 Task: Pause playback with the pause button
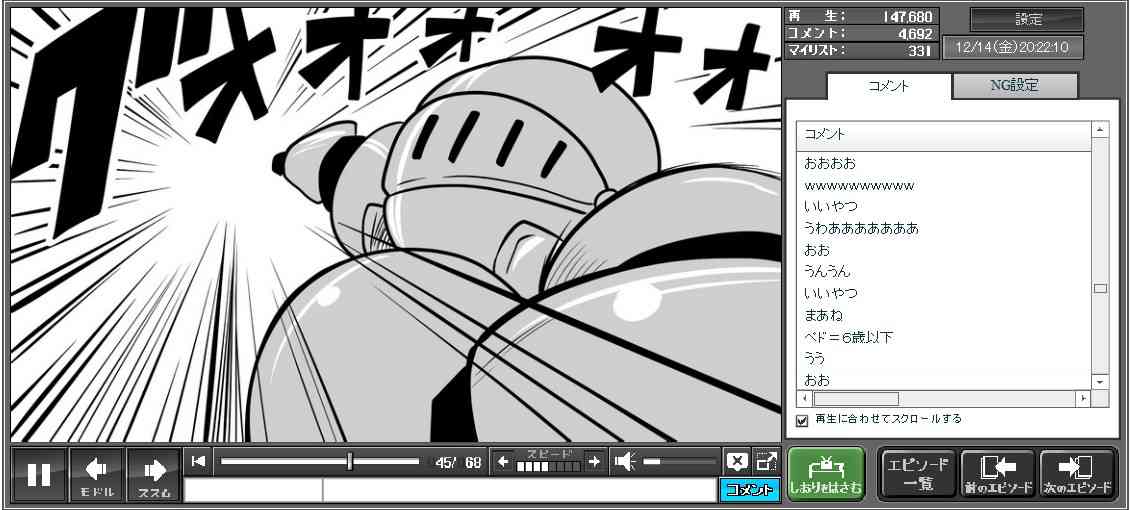(39, 474)
